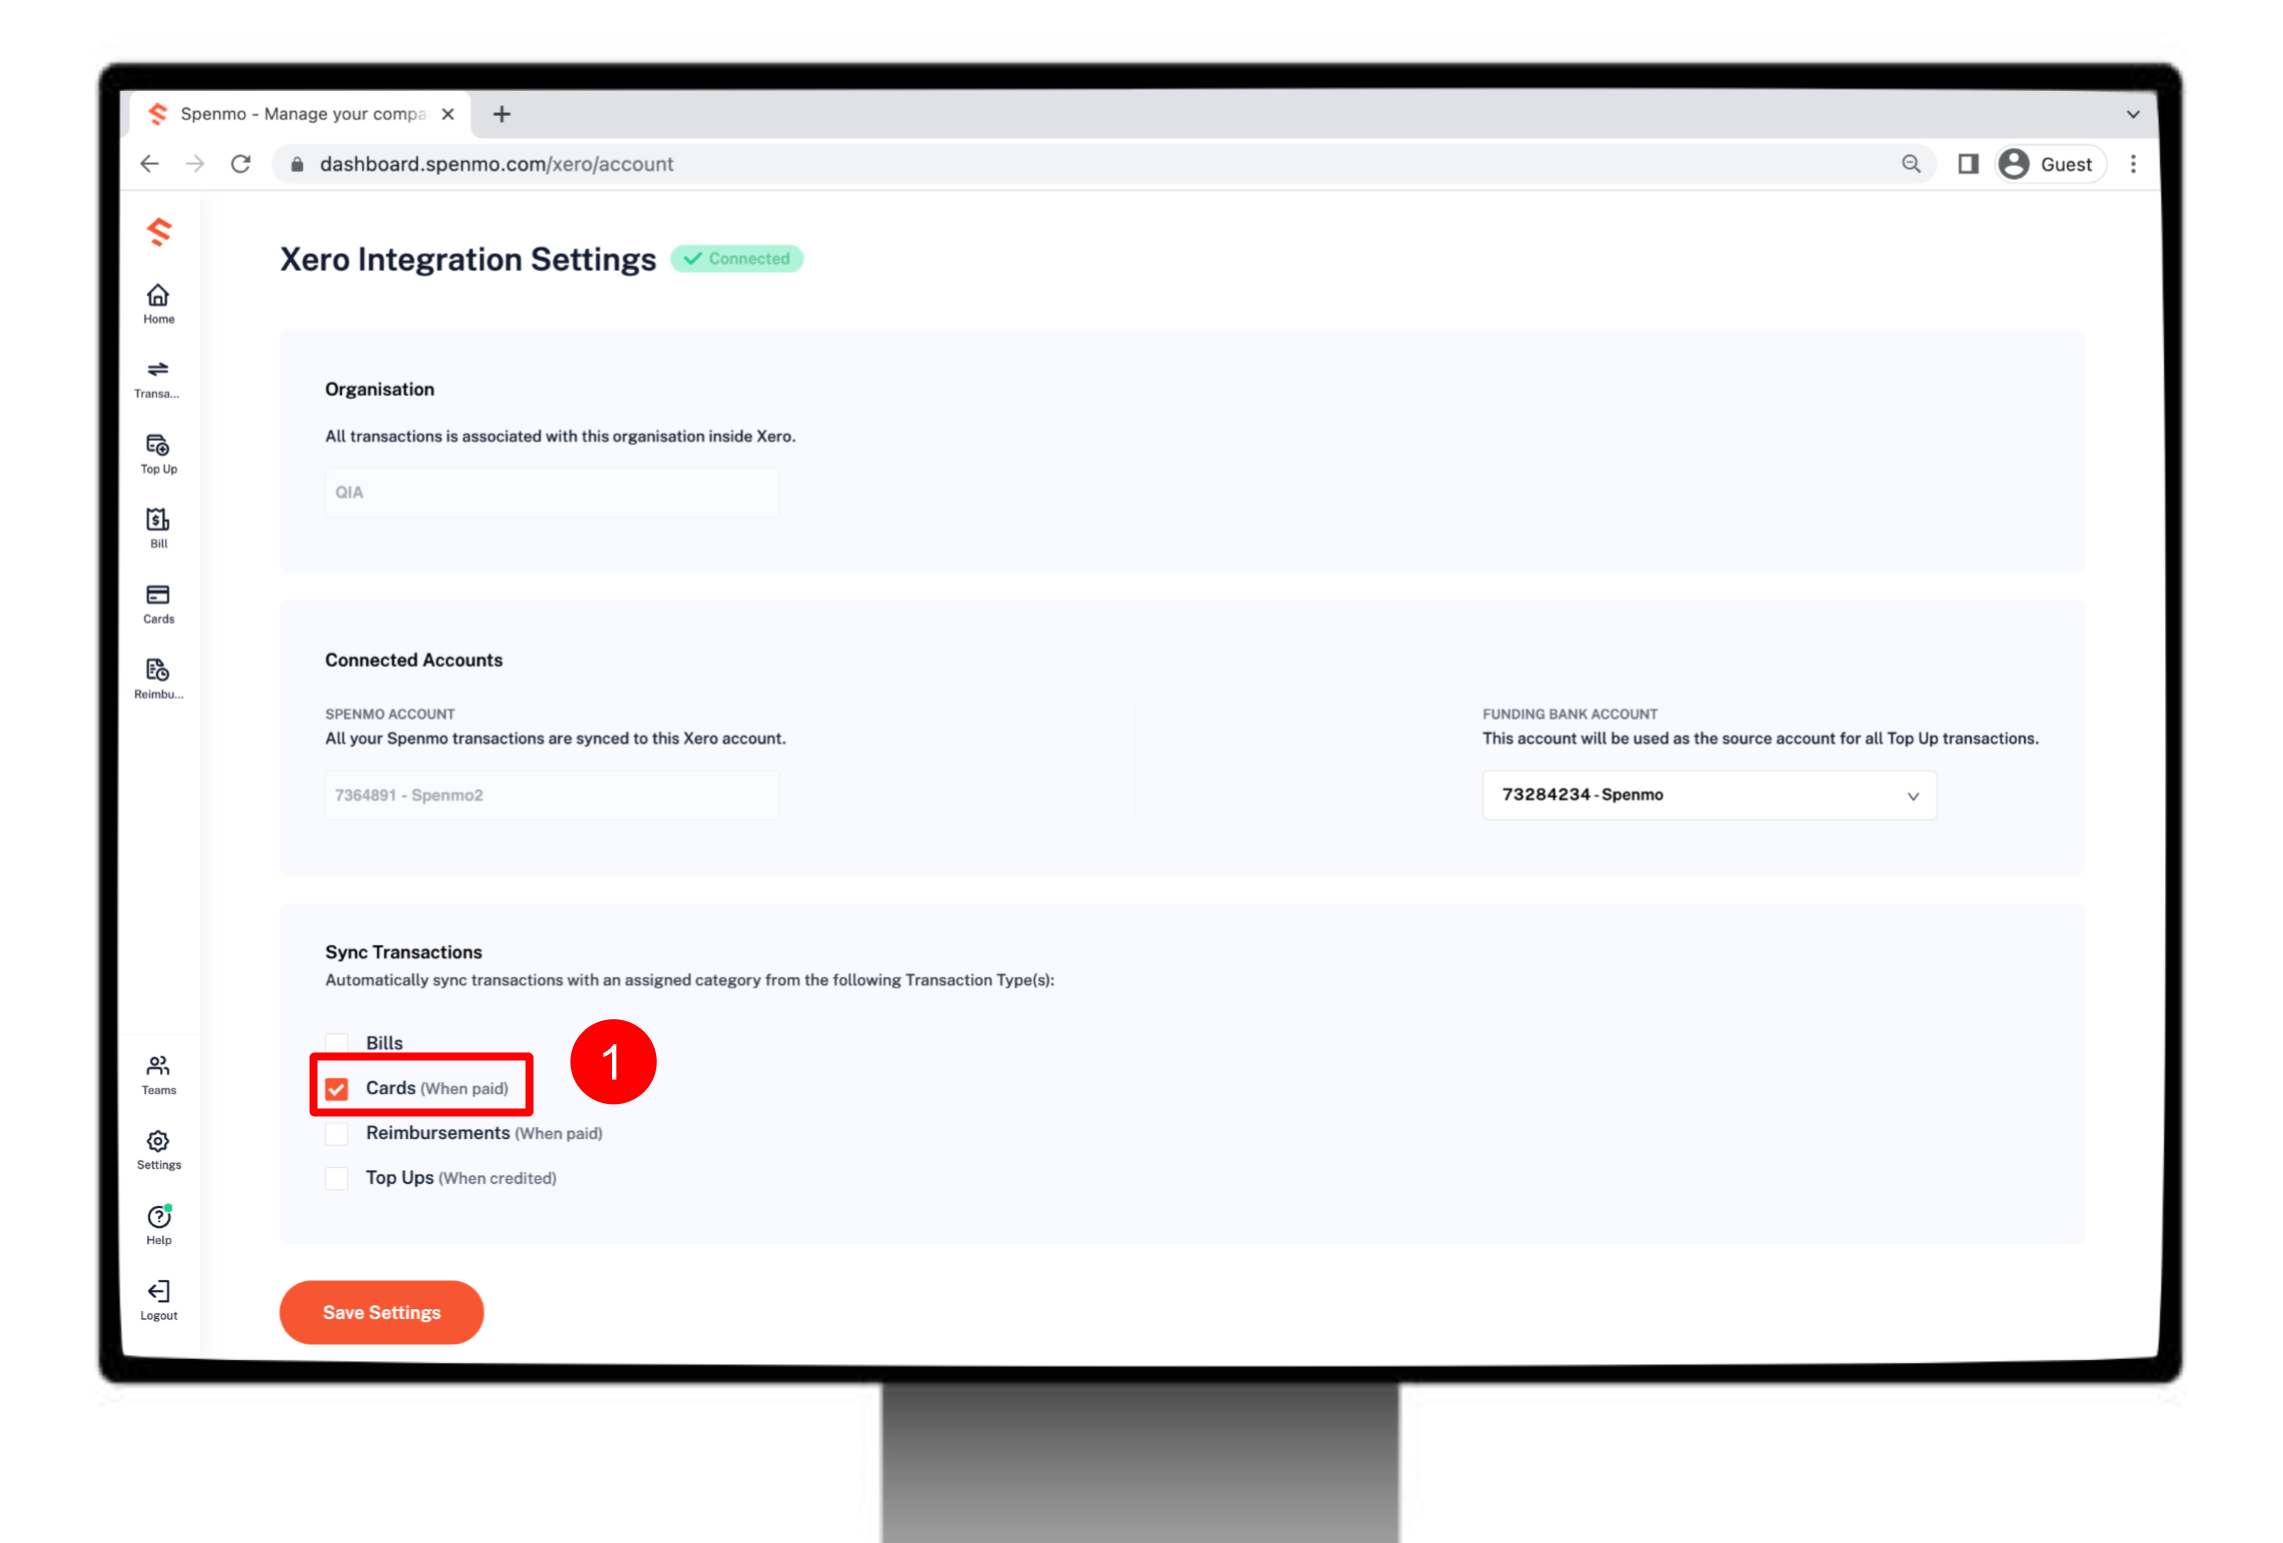Click the 'Xero Integration Settings' heading
Screen dimensions: 2283x1543
pos(467,260)
